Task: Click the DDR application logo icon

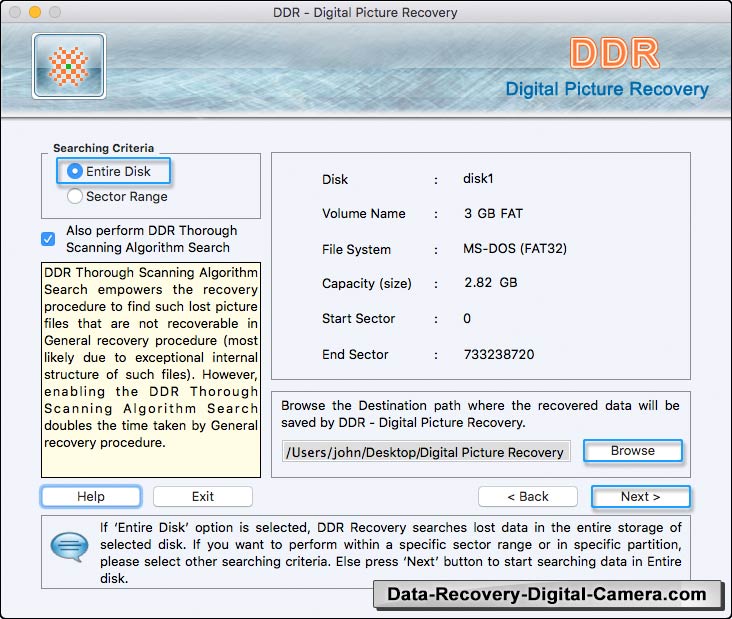Action: pyautogui.click(x=69, y=66)
